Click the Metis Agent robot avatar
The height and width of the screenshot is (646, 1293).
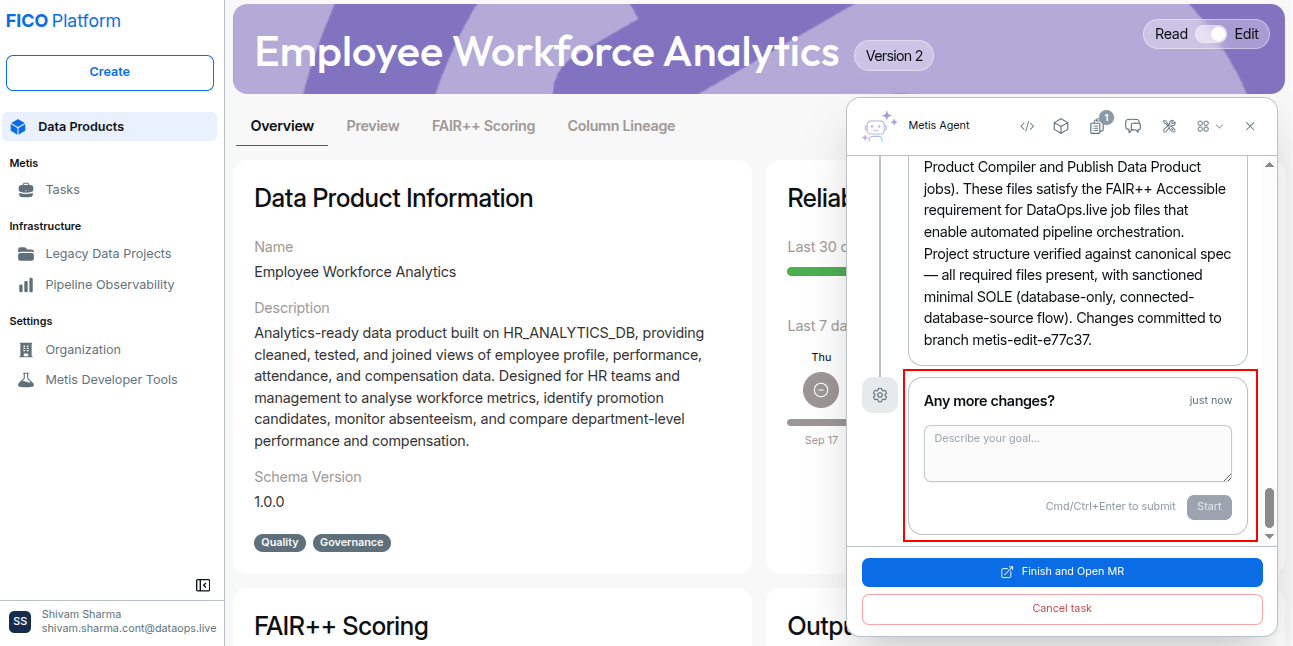[x=880, y=126]
